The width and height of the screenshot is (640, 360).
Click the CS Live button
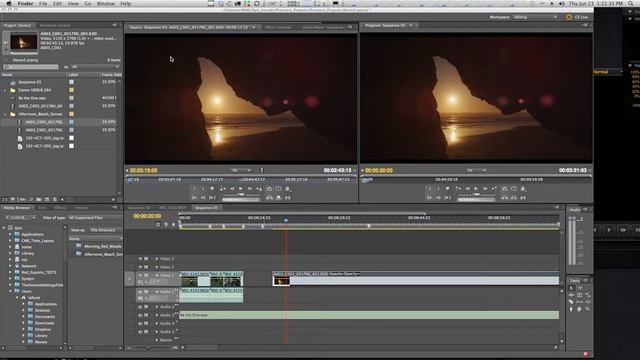[x=578, y=17]
